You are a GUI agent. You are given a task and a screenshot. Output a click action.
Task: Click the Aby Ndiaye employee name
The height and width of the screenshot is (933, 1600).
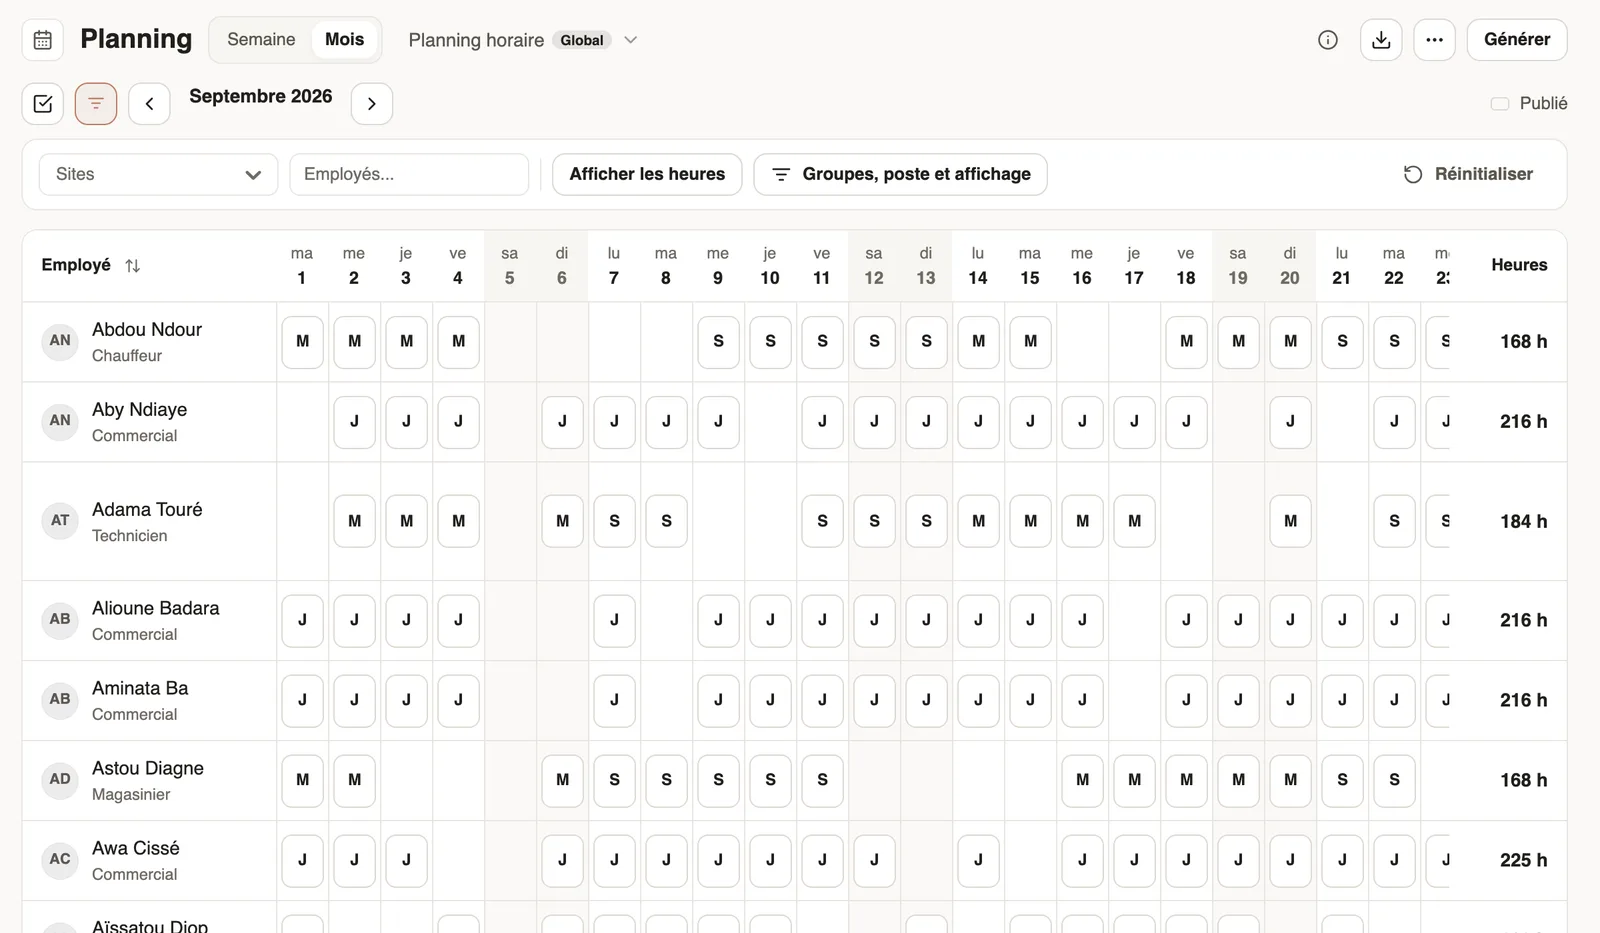point(139,409)
